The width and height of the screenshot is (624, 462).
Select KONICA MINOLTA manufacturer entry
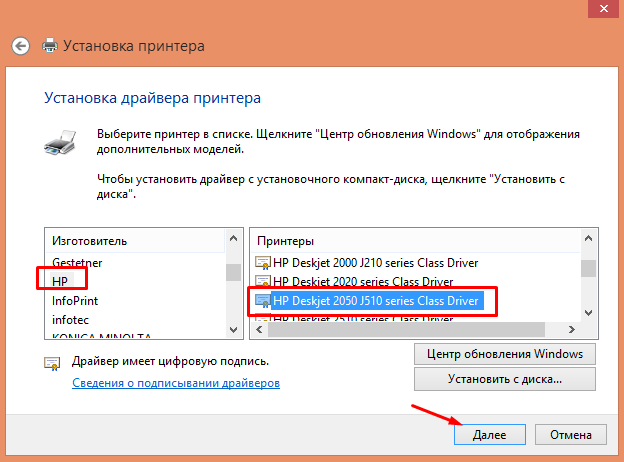[x=101, y=335]
